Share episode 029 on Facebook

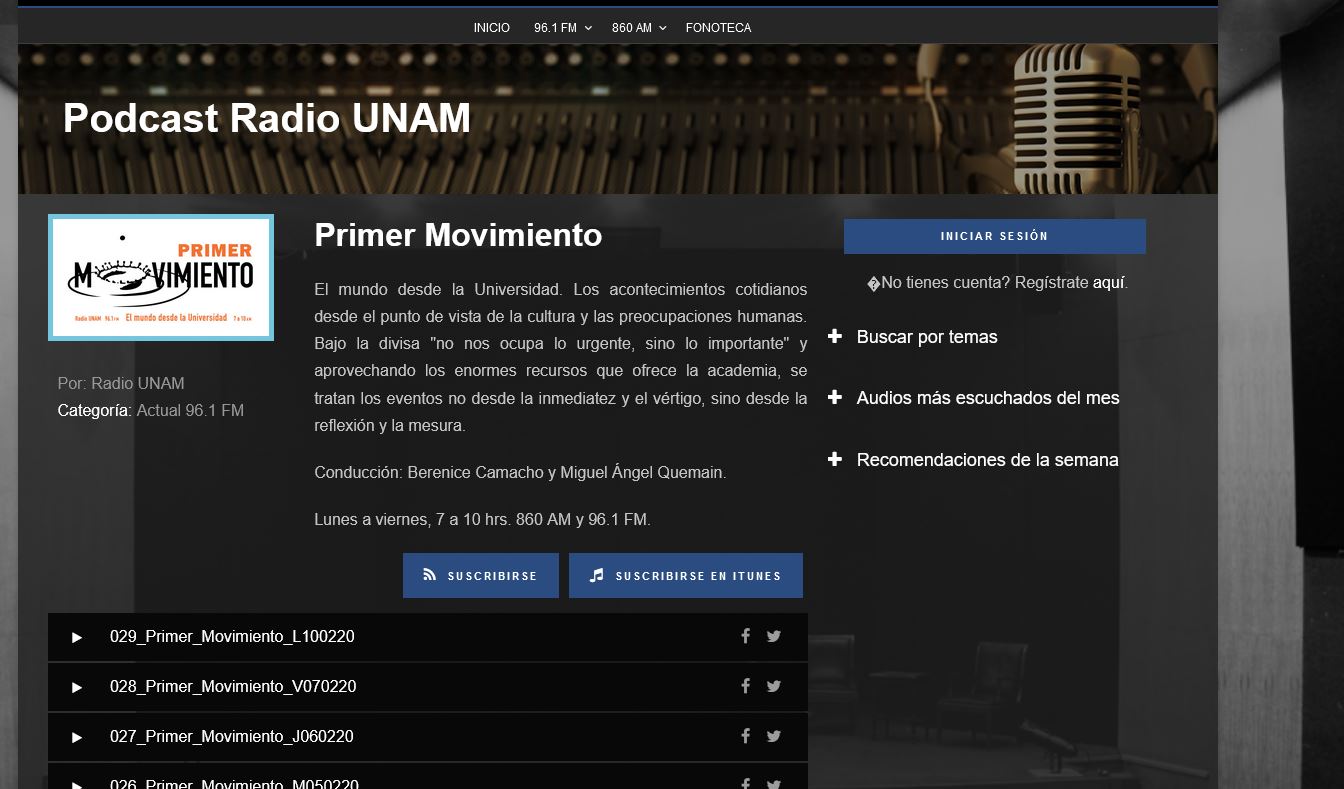[x=745, y=636]
